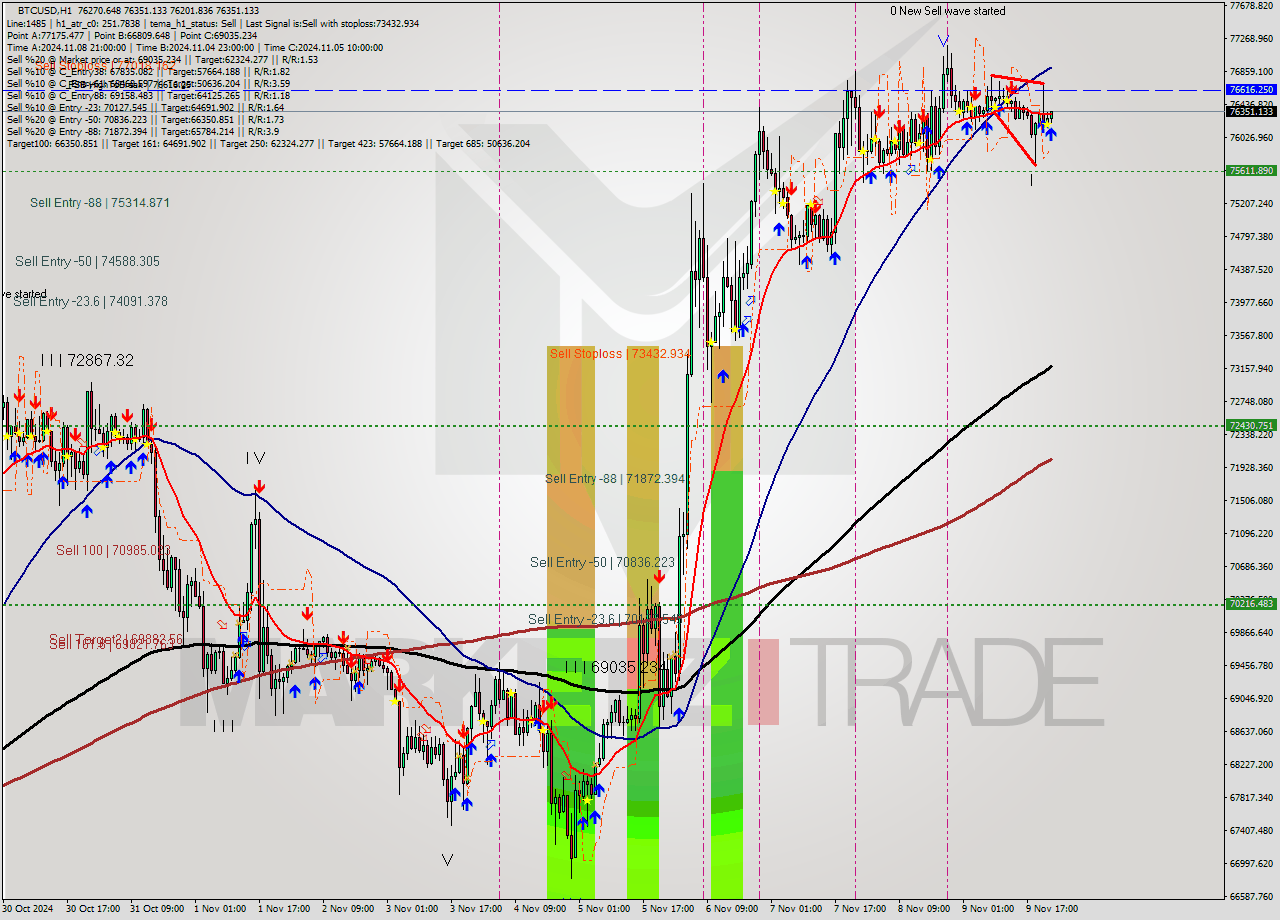The height and width of the screenshot is (920, 1280).
Task: Click the '9 Nov 17:00' time axis label
Action: pos(1052,909)
